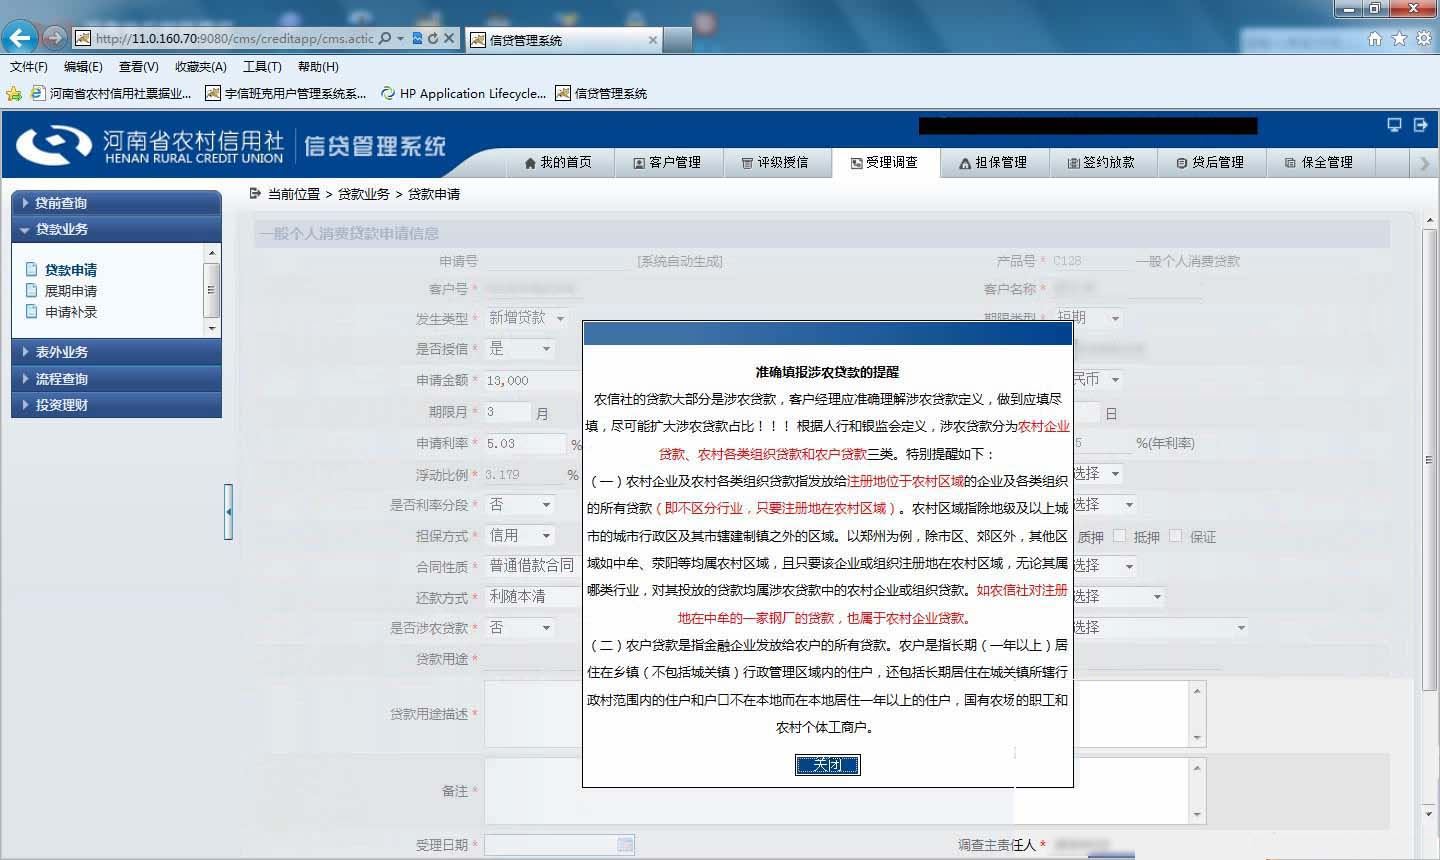This screenshot has width=1440, height=860.
Task: Open the 保全管理 tab
Action: pyautogui.click(x=1319, y=162)
